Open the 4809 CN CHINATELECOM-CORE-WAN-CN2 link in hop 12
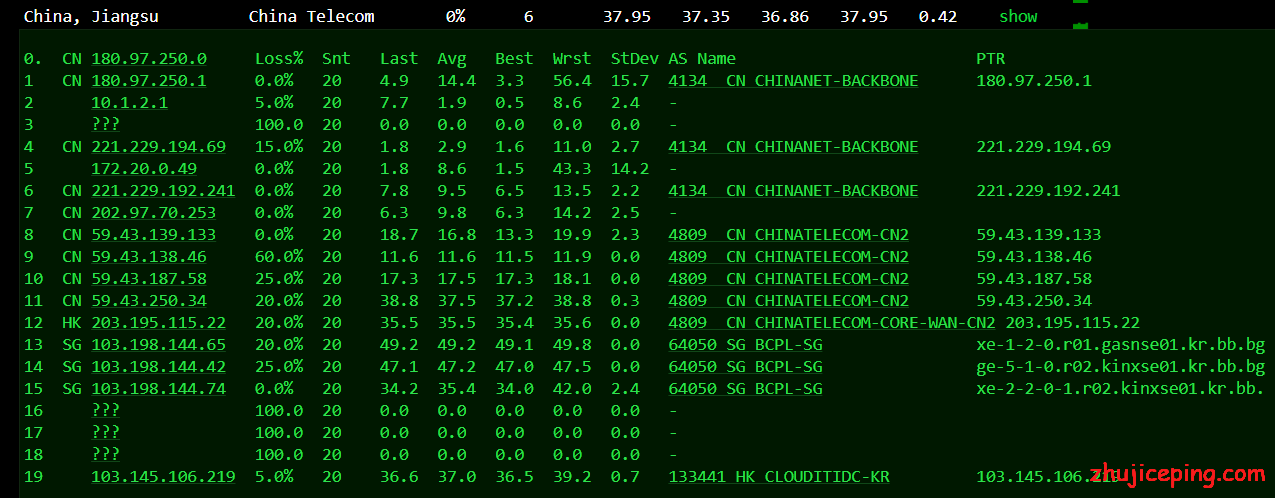 pyautogui.click(x=832, y=323)
